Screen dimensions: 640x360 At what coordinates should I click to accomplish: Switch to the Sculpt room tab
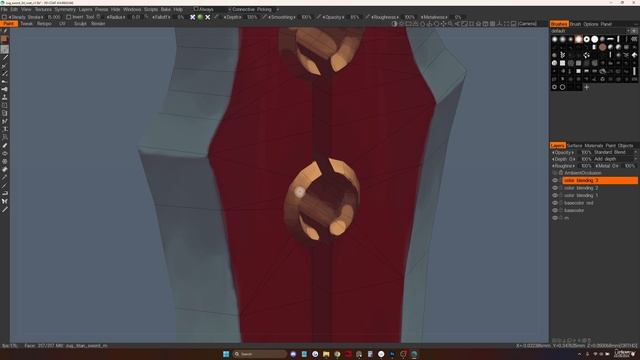point(80,24)
